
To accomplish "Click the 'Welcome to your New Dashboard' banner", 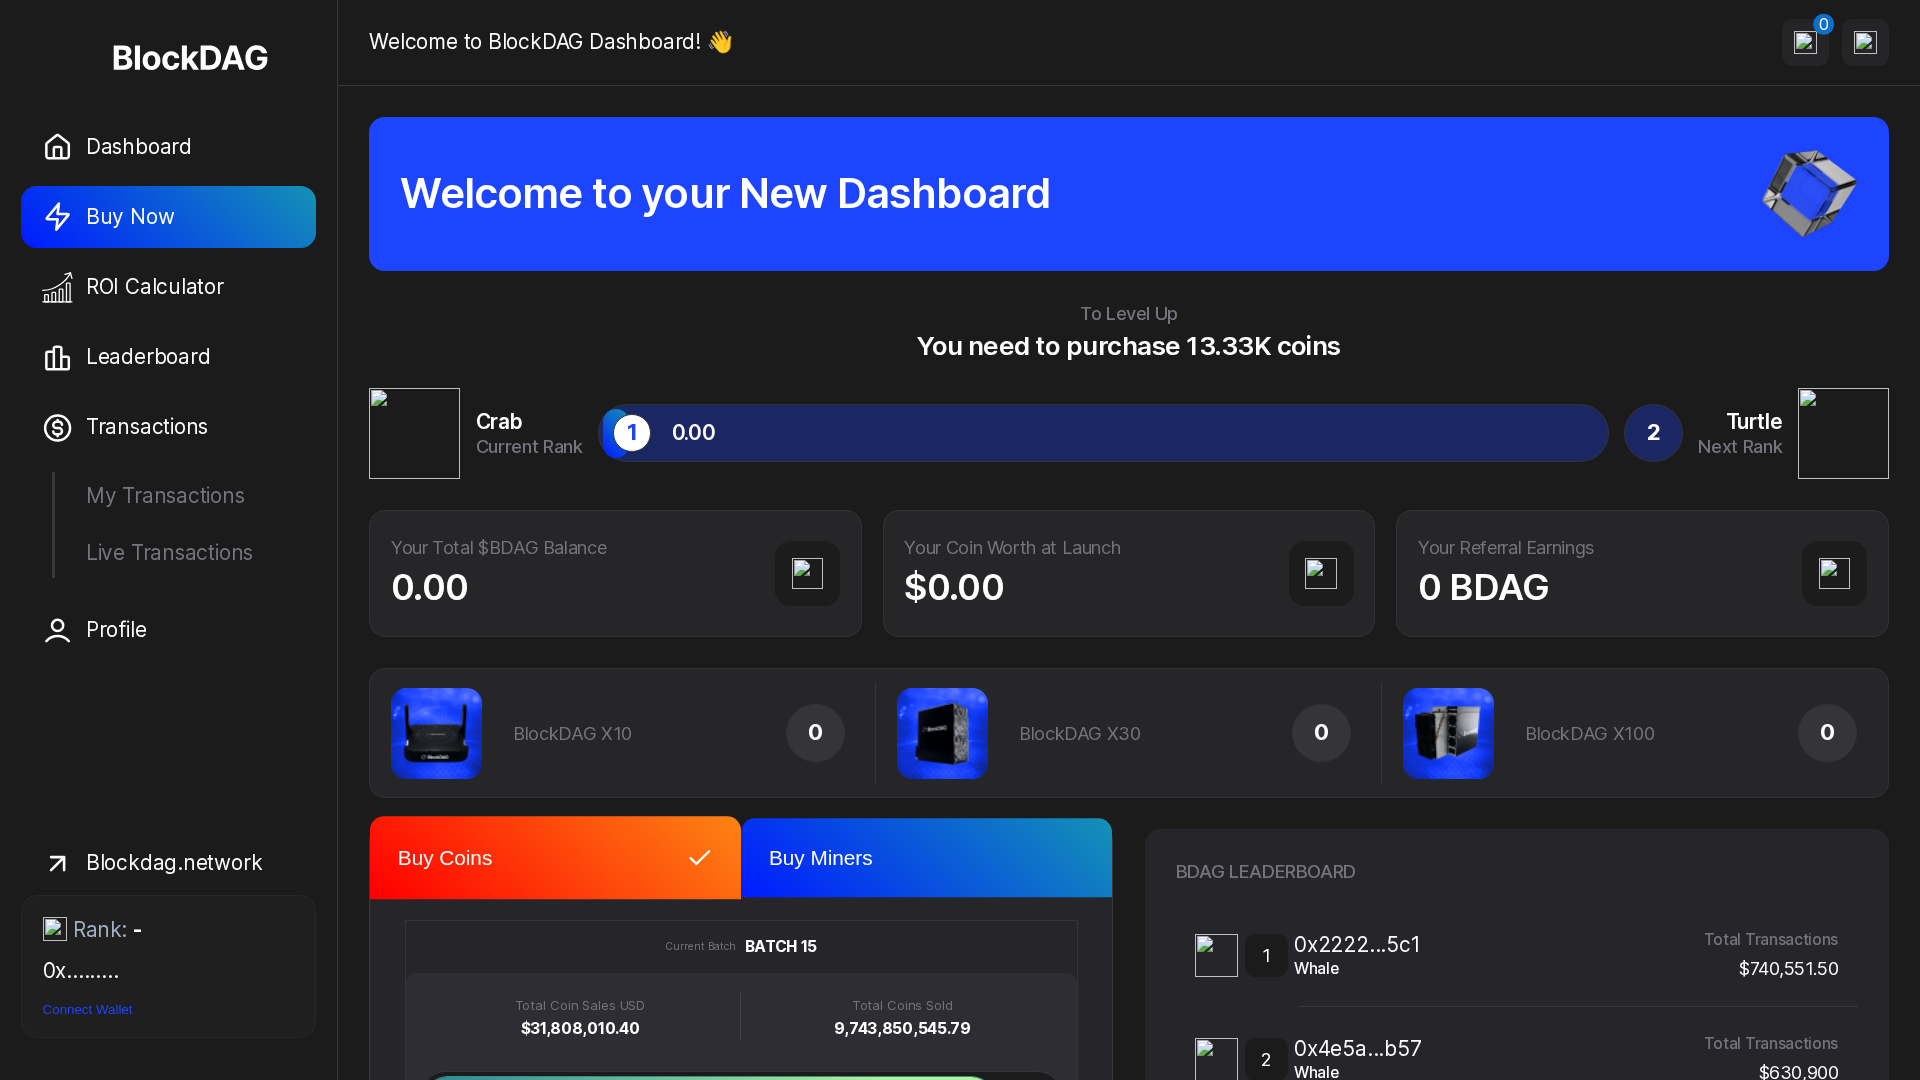I will [1128, 194].
